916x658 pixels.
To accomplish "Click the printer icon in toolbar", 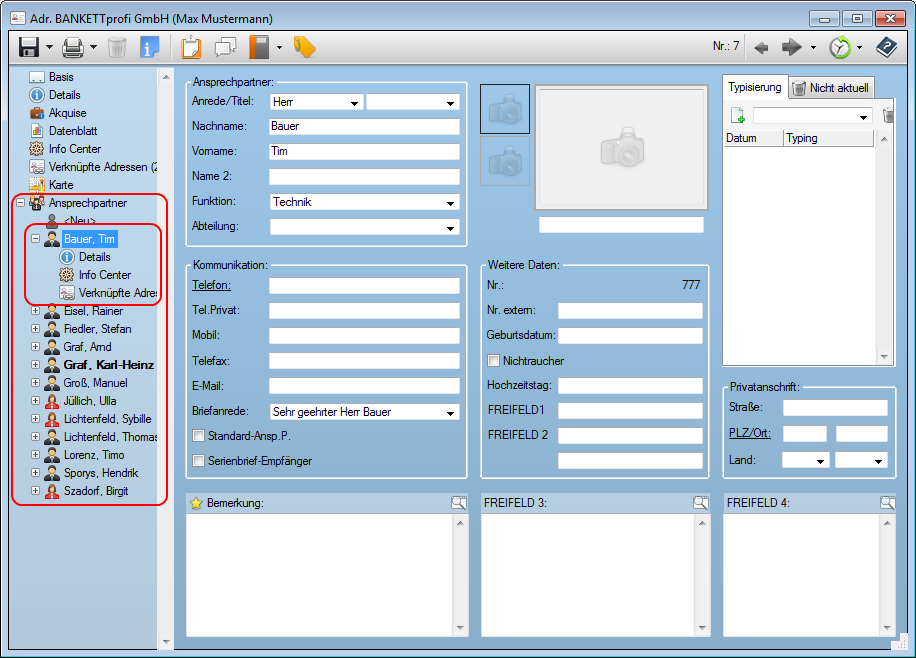I will (72, 47).
